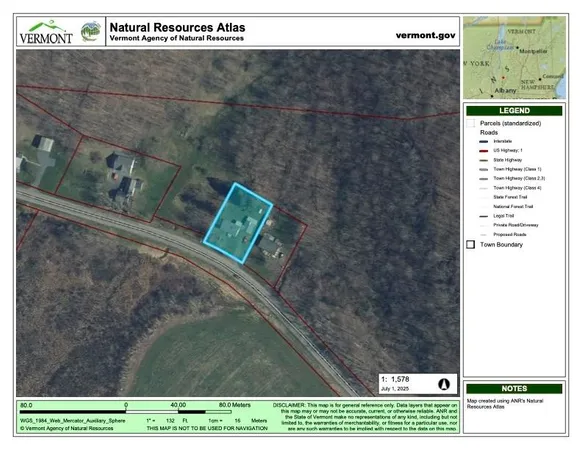
Task: Click the north arrow compass icon
Action: tap(444, 384)
